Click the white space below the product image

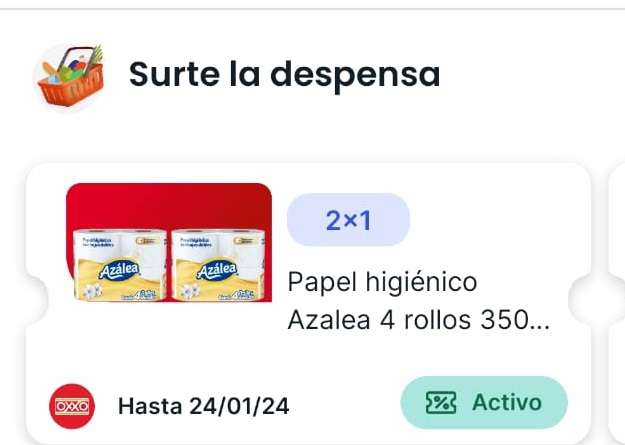[169, 339]
